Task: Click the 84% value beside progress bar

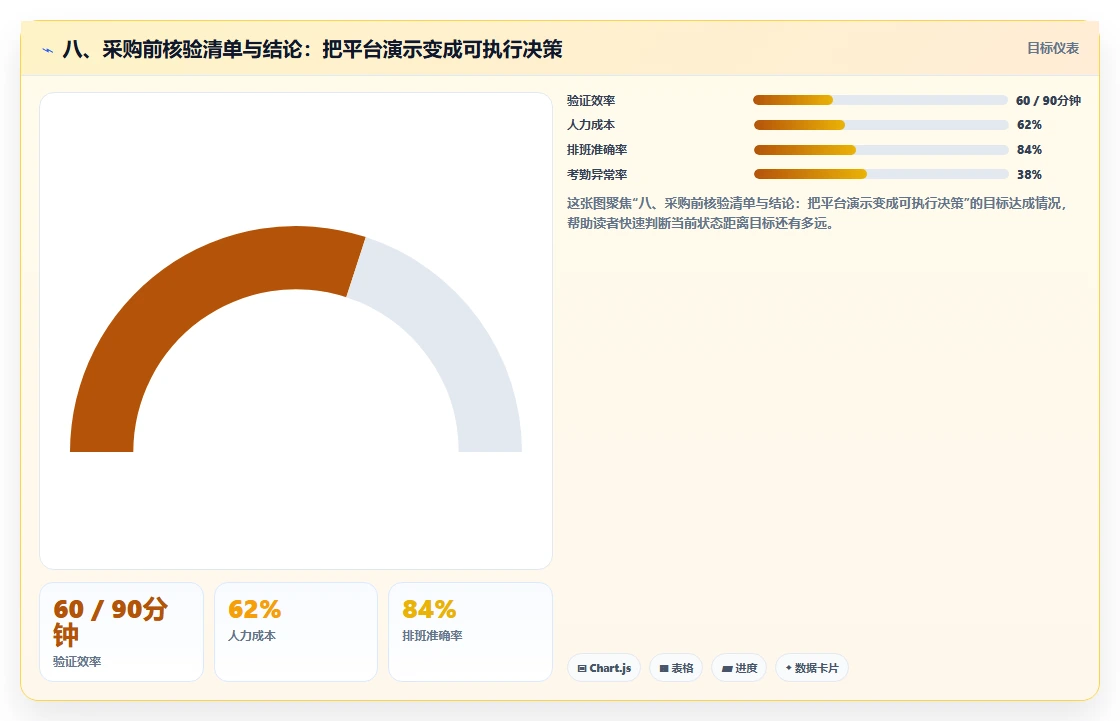Action: click(1029, 150)
